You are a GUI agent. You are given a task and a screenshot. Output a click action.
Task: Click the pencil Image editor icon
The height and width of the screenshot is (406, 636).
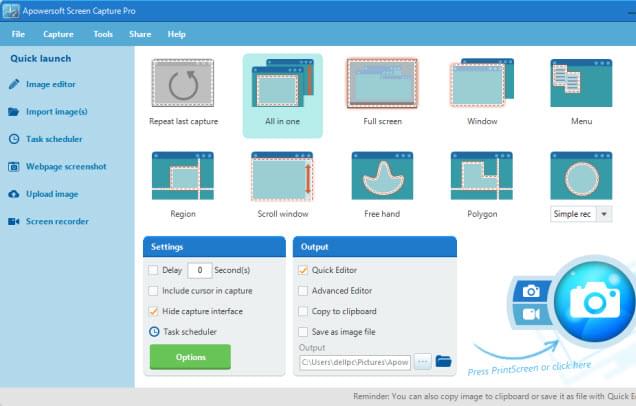(14, 84)
